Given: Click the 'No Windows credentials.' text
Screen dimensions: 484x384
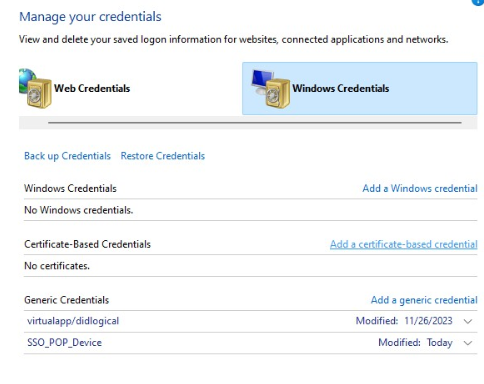Looking at the screenshot, I should tap(79, 210).
